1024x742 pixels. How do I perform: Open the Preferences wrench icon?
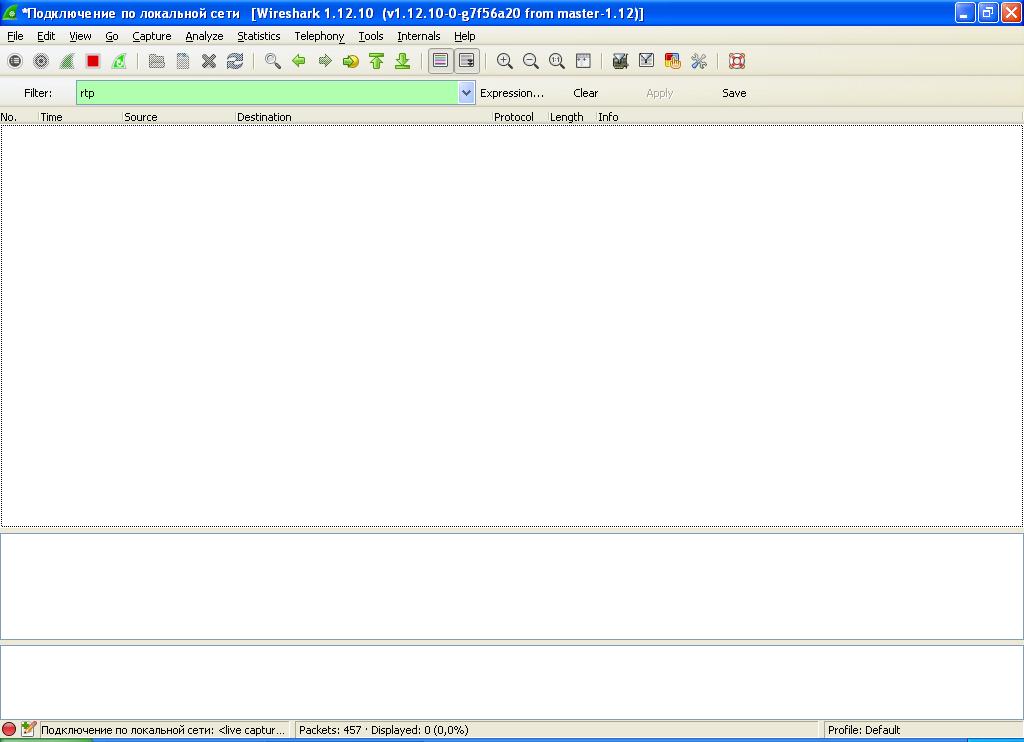tap(699, 61)
